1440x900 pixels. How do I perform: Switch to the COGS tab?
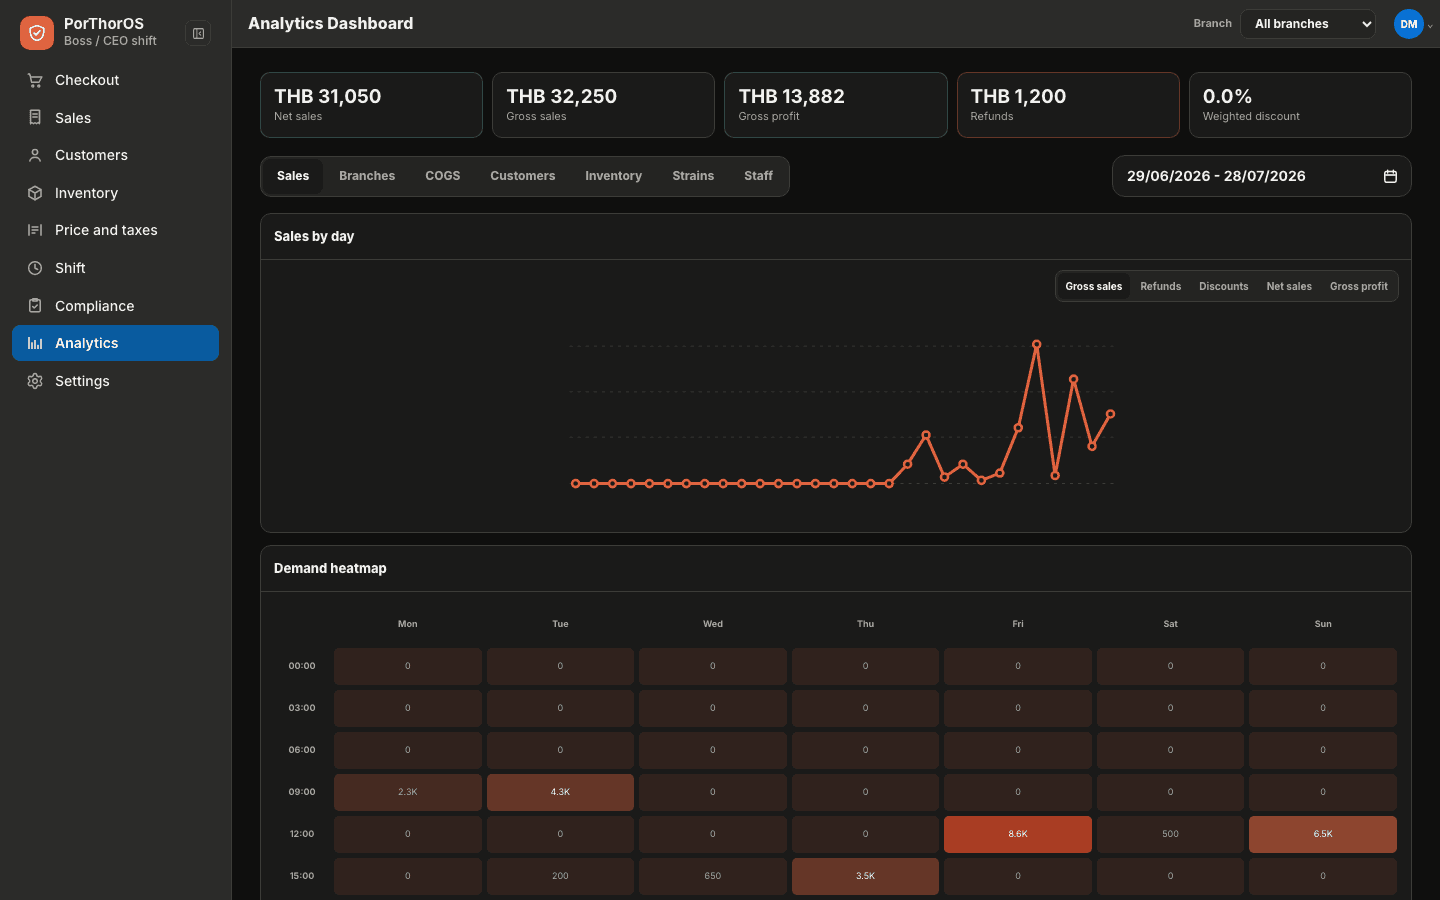[443, 176]
